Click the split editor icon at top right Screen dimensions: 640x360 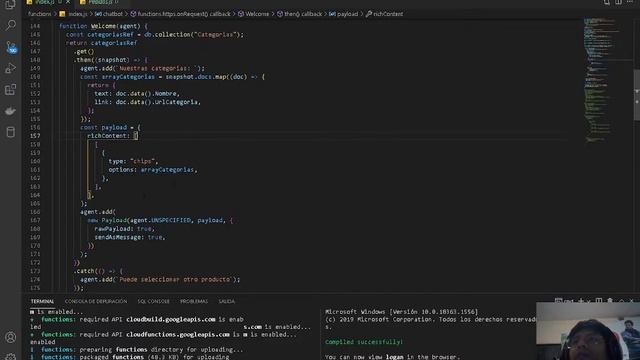point(618,2)
